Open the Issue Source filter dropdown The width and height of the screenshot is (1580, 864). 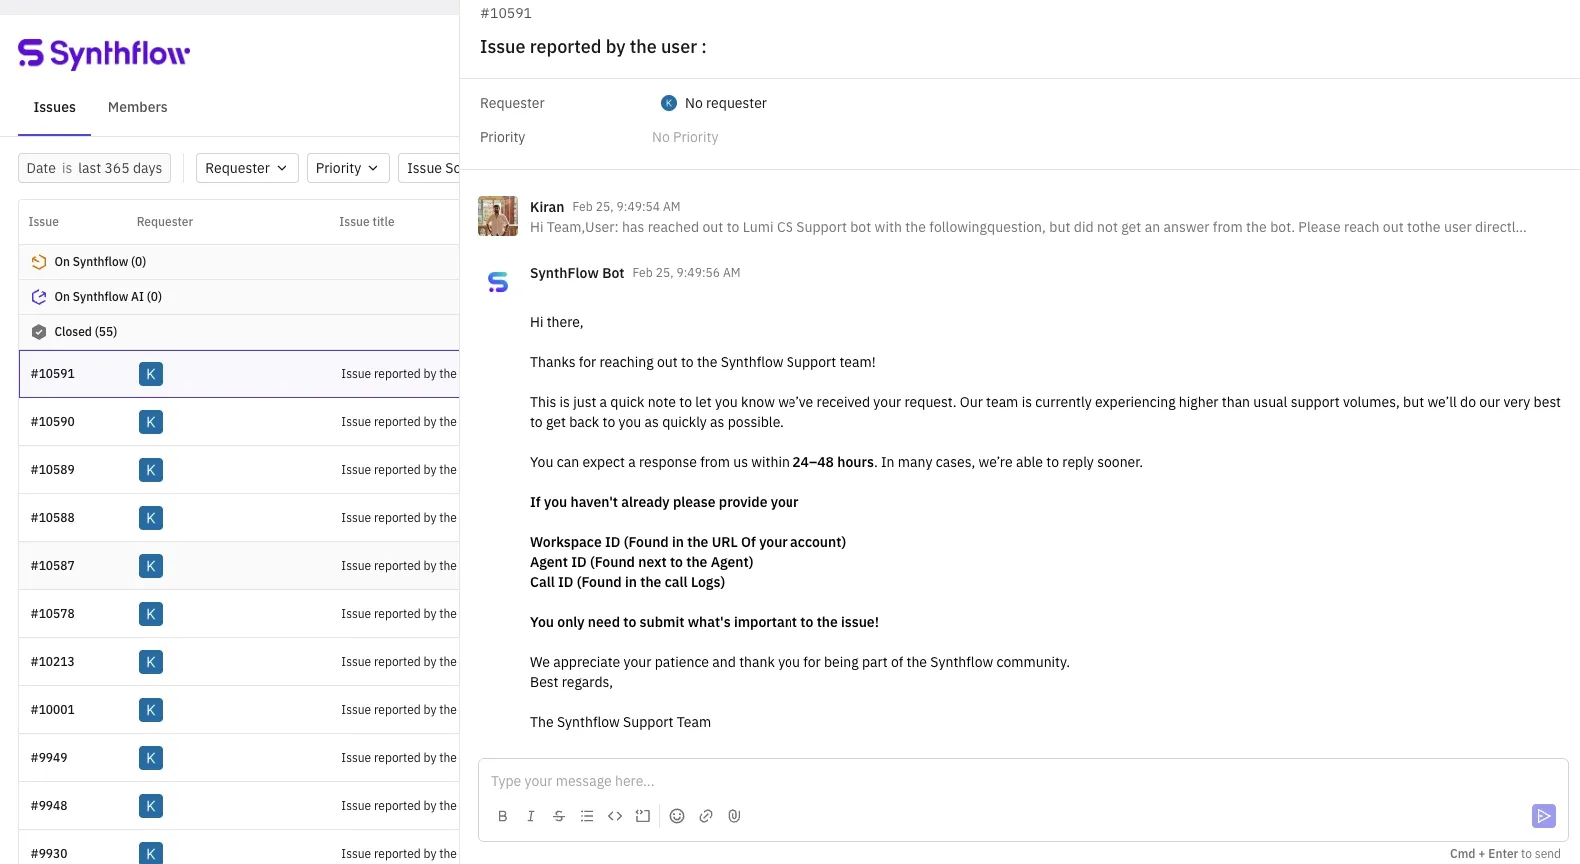[430, 168]
